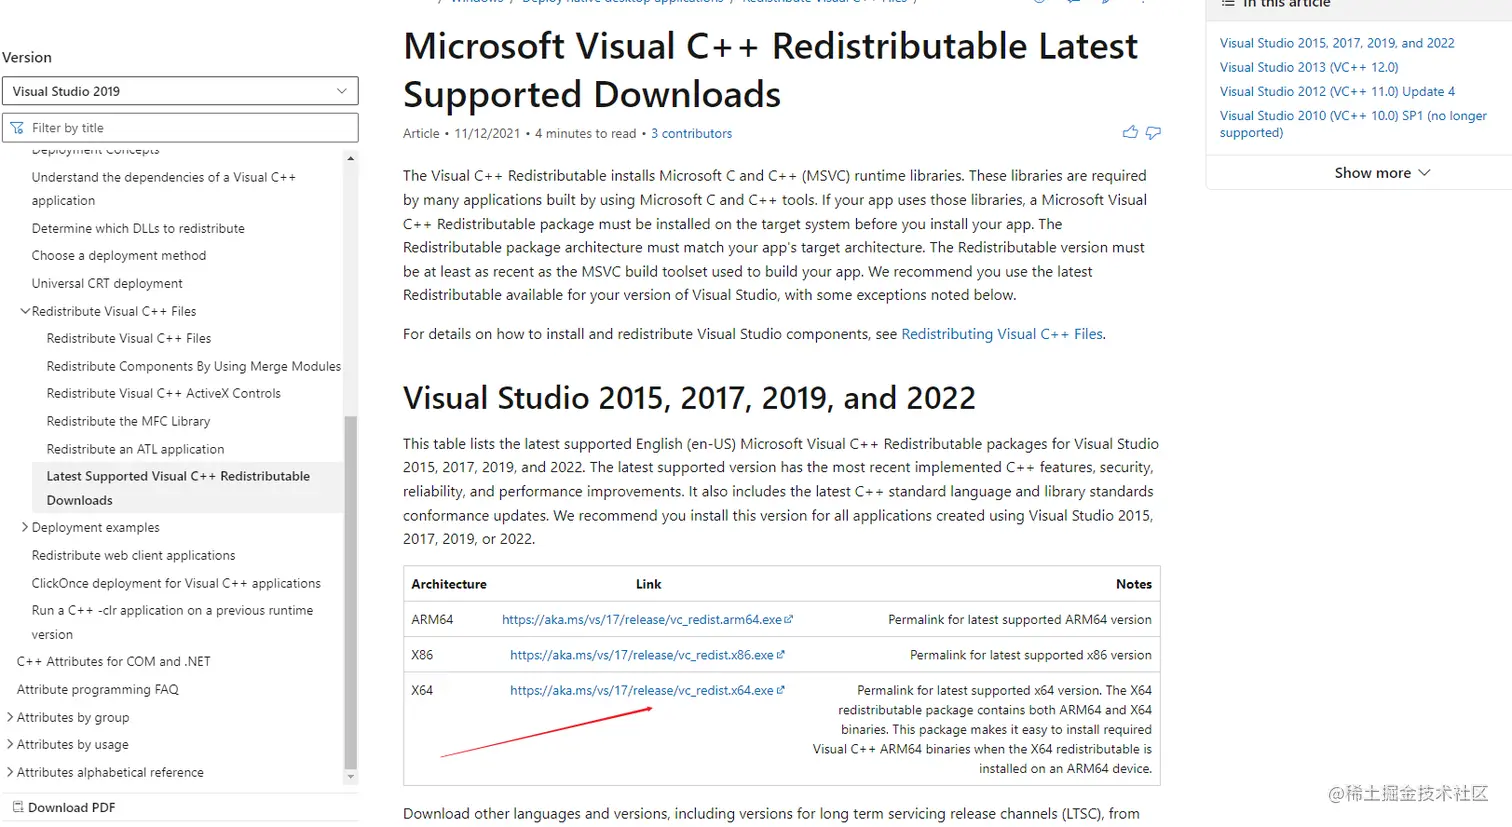Open Determine which DLLs to redistribute

click(x=138, y=228)
